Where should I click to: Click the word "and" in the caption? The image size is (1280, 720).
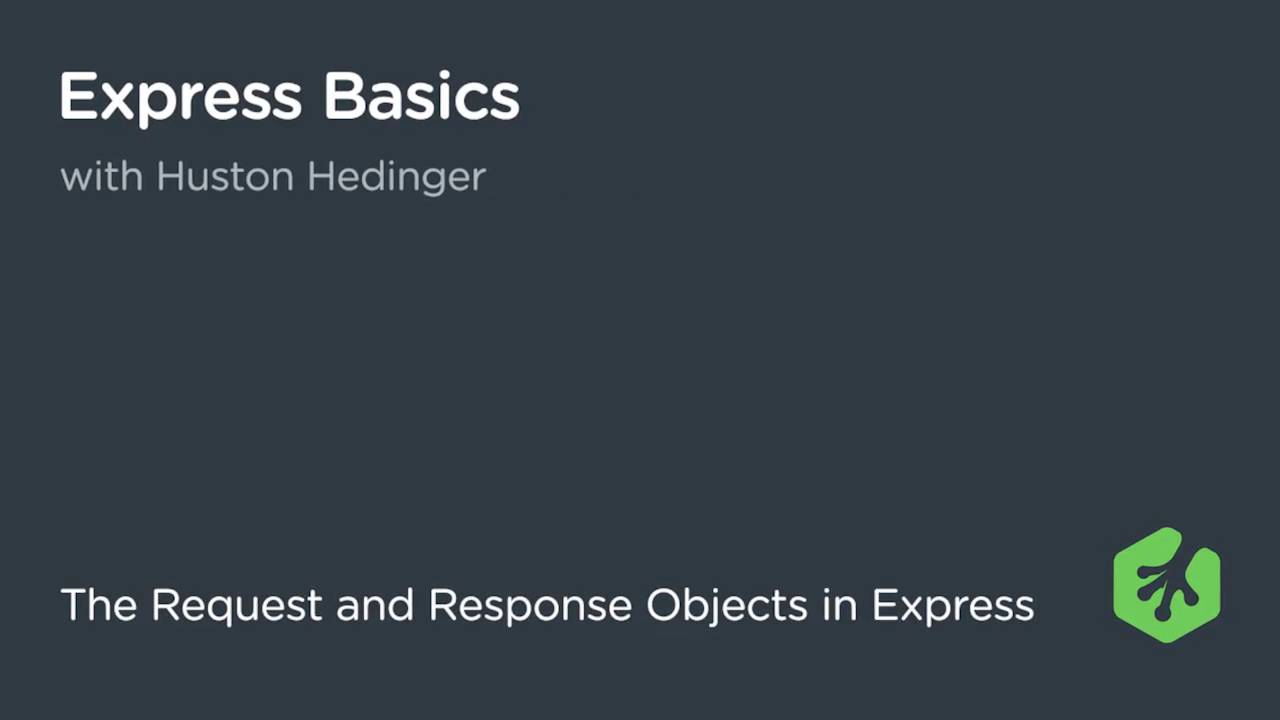377,605
